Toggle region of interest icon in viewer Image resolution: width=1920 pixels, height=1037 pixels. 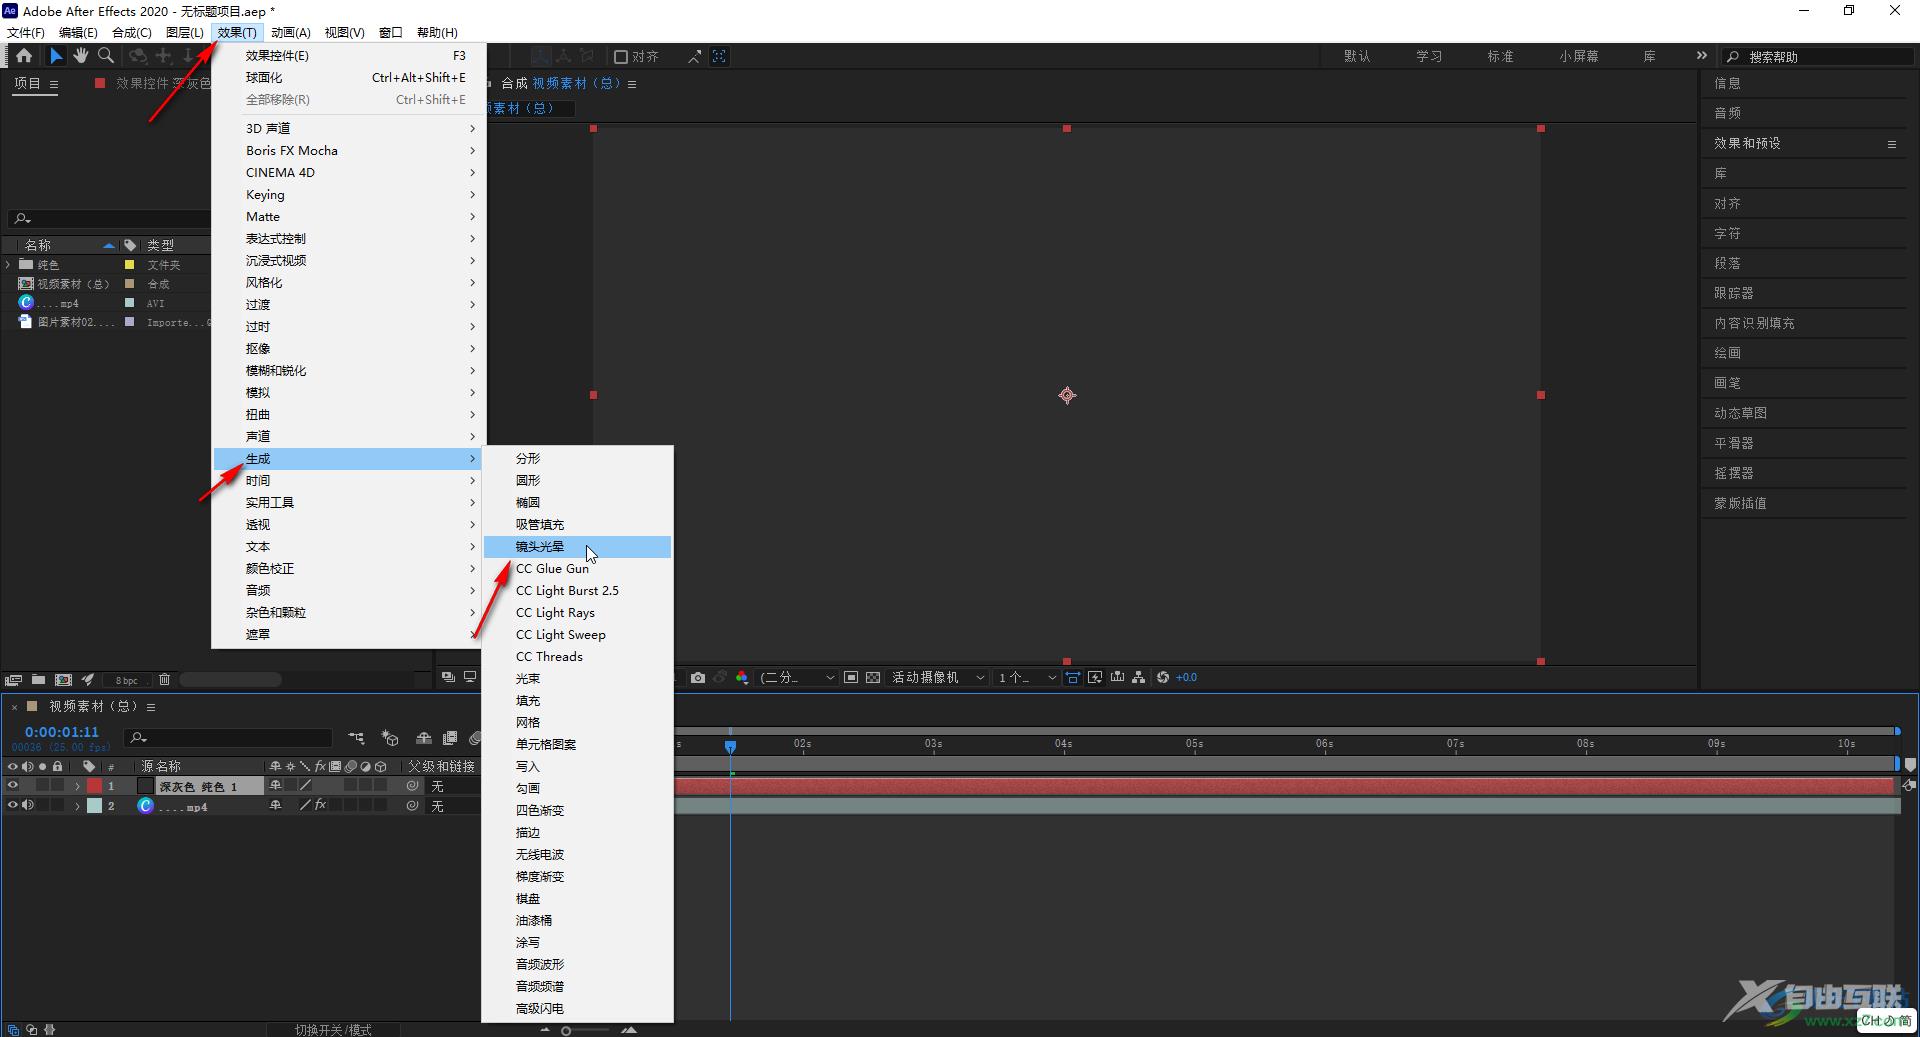click(851, 678)
